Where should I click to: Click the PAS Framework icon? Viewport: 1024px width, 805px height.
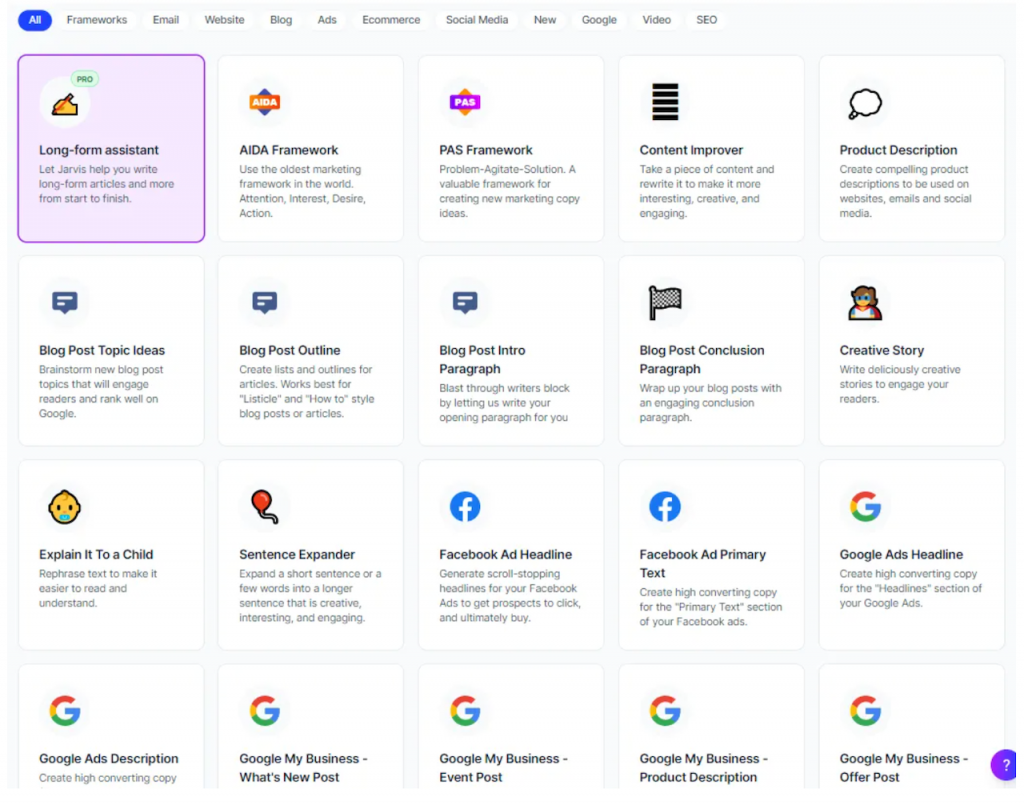coord(465,102)
